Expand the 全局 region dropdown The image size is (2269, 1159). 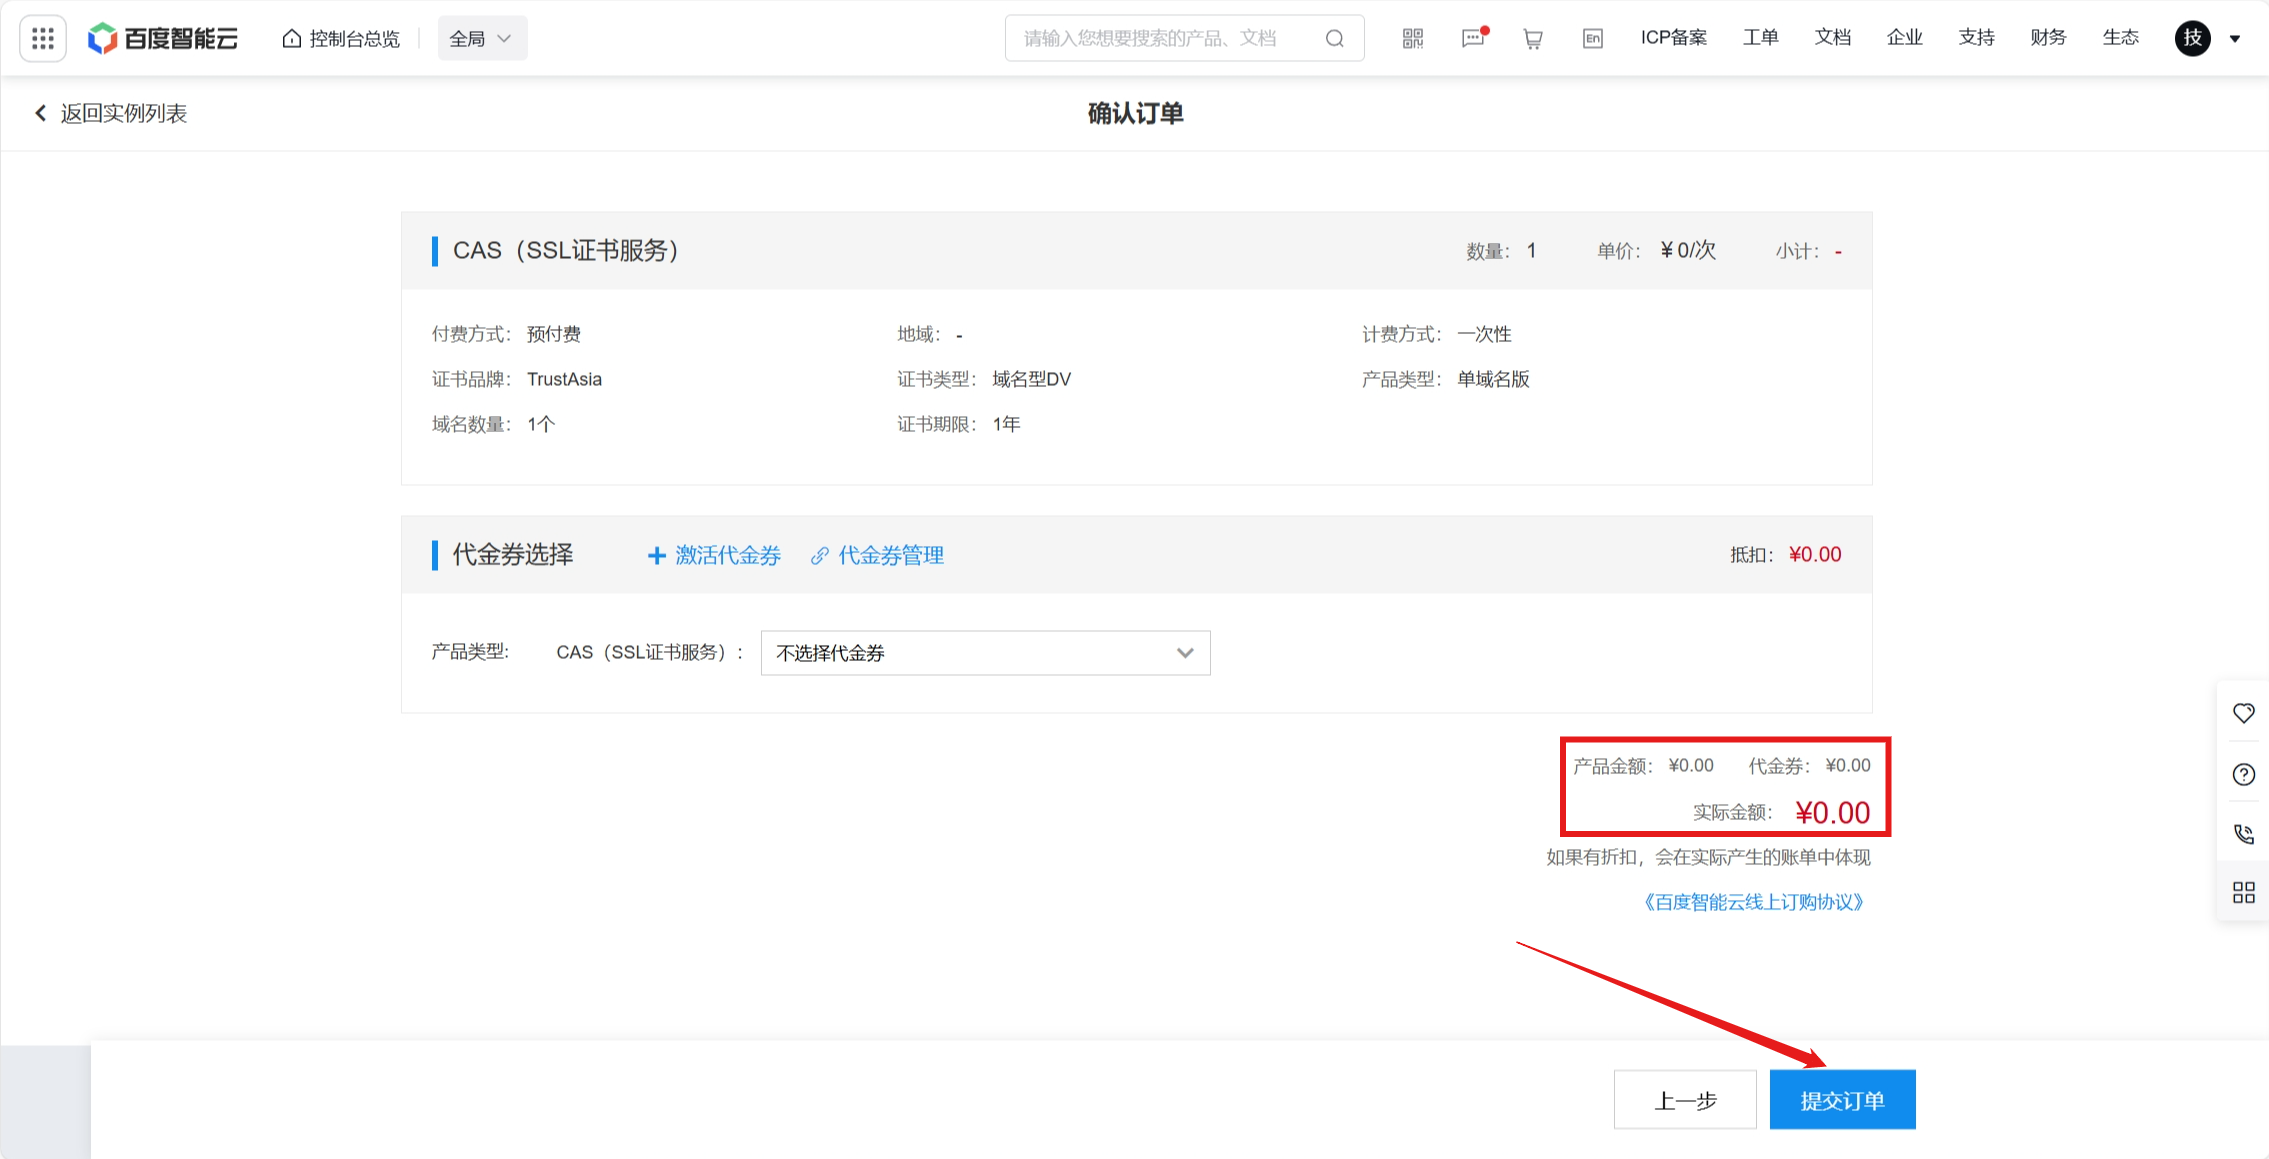[482, 38]
